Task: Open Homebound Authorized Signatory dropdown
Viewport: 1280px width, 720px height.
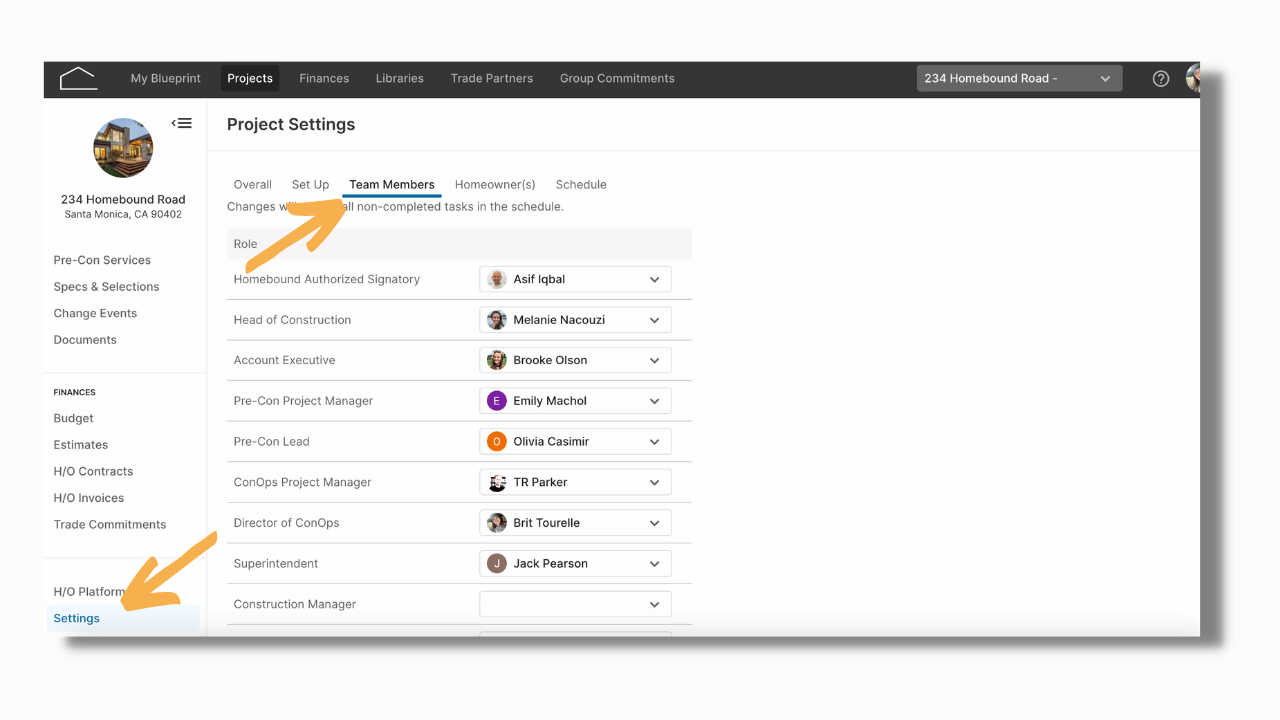Action: pos(575,279)
